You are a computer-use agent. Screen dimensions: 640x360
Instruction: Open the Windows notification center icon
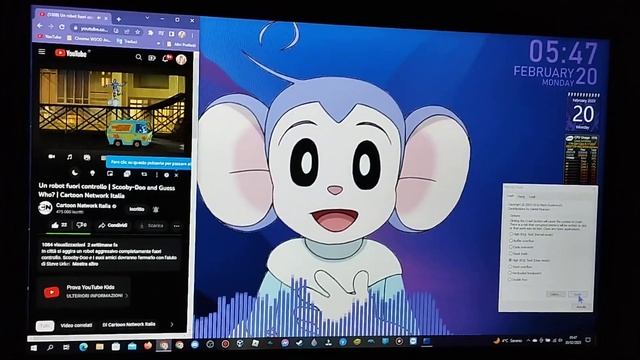(588, 340)
